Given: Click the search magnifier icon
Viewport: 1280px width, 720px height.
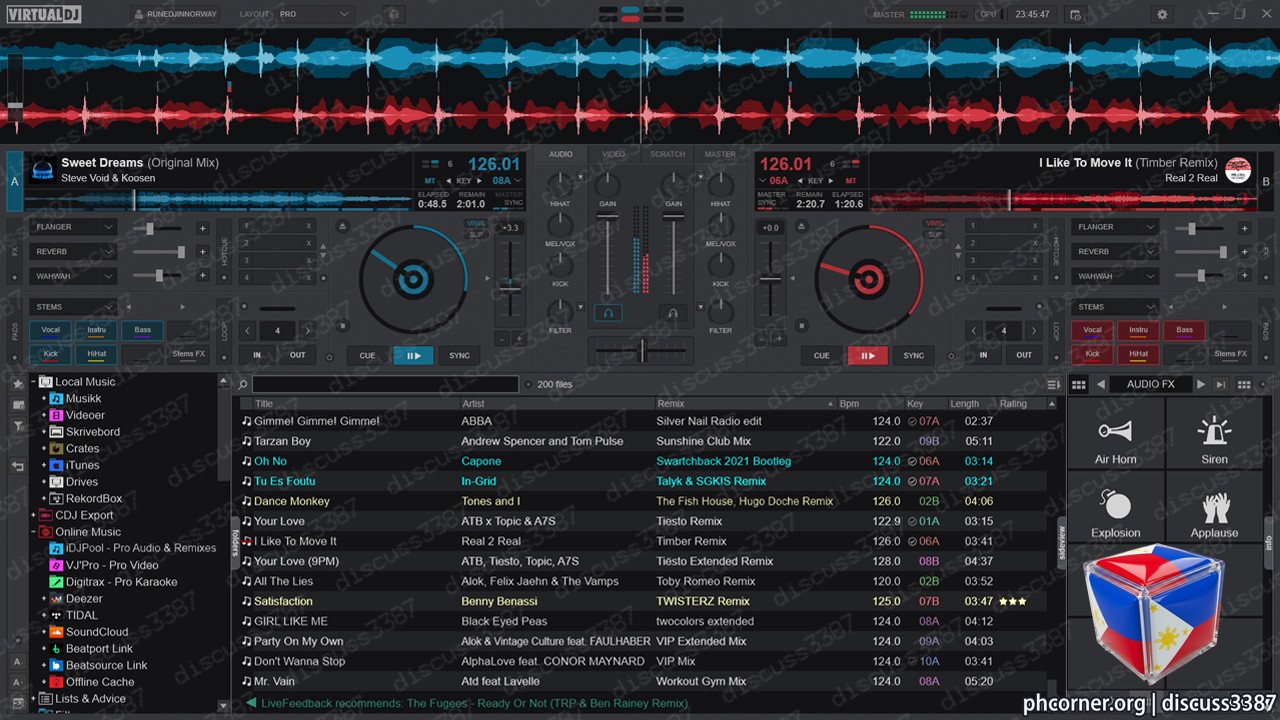Looking at the screenshot, I should (242, 384).
